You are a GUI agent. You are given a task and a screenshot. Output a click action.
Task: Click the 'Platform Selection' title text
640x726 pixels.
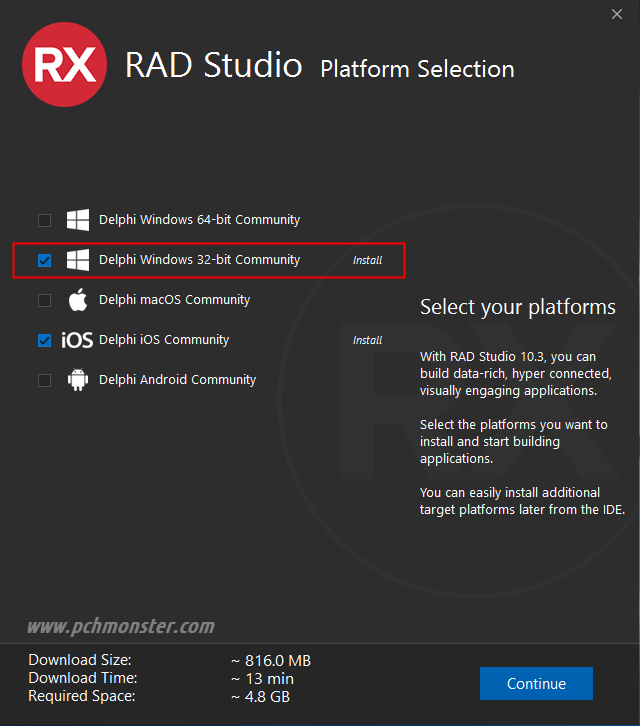(417, 69)
